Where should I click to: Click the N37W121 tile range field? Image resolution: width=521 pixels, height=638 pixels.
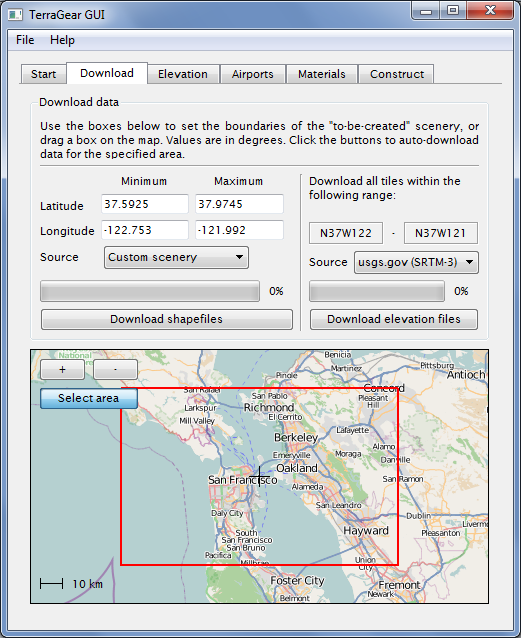point(440,233)
